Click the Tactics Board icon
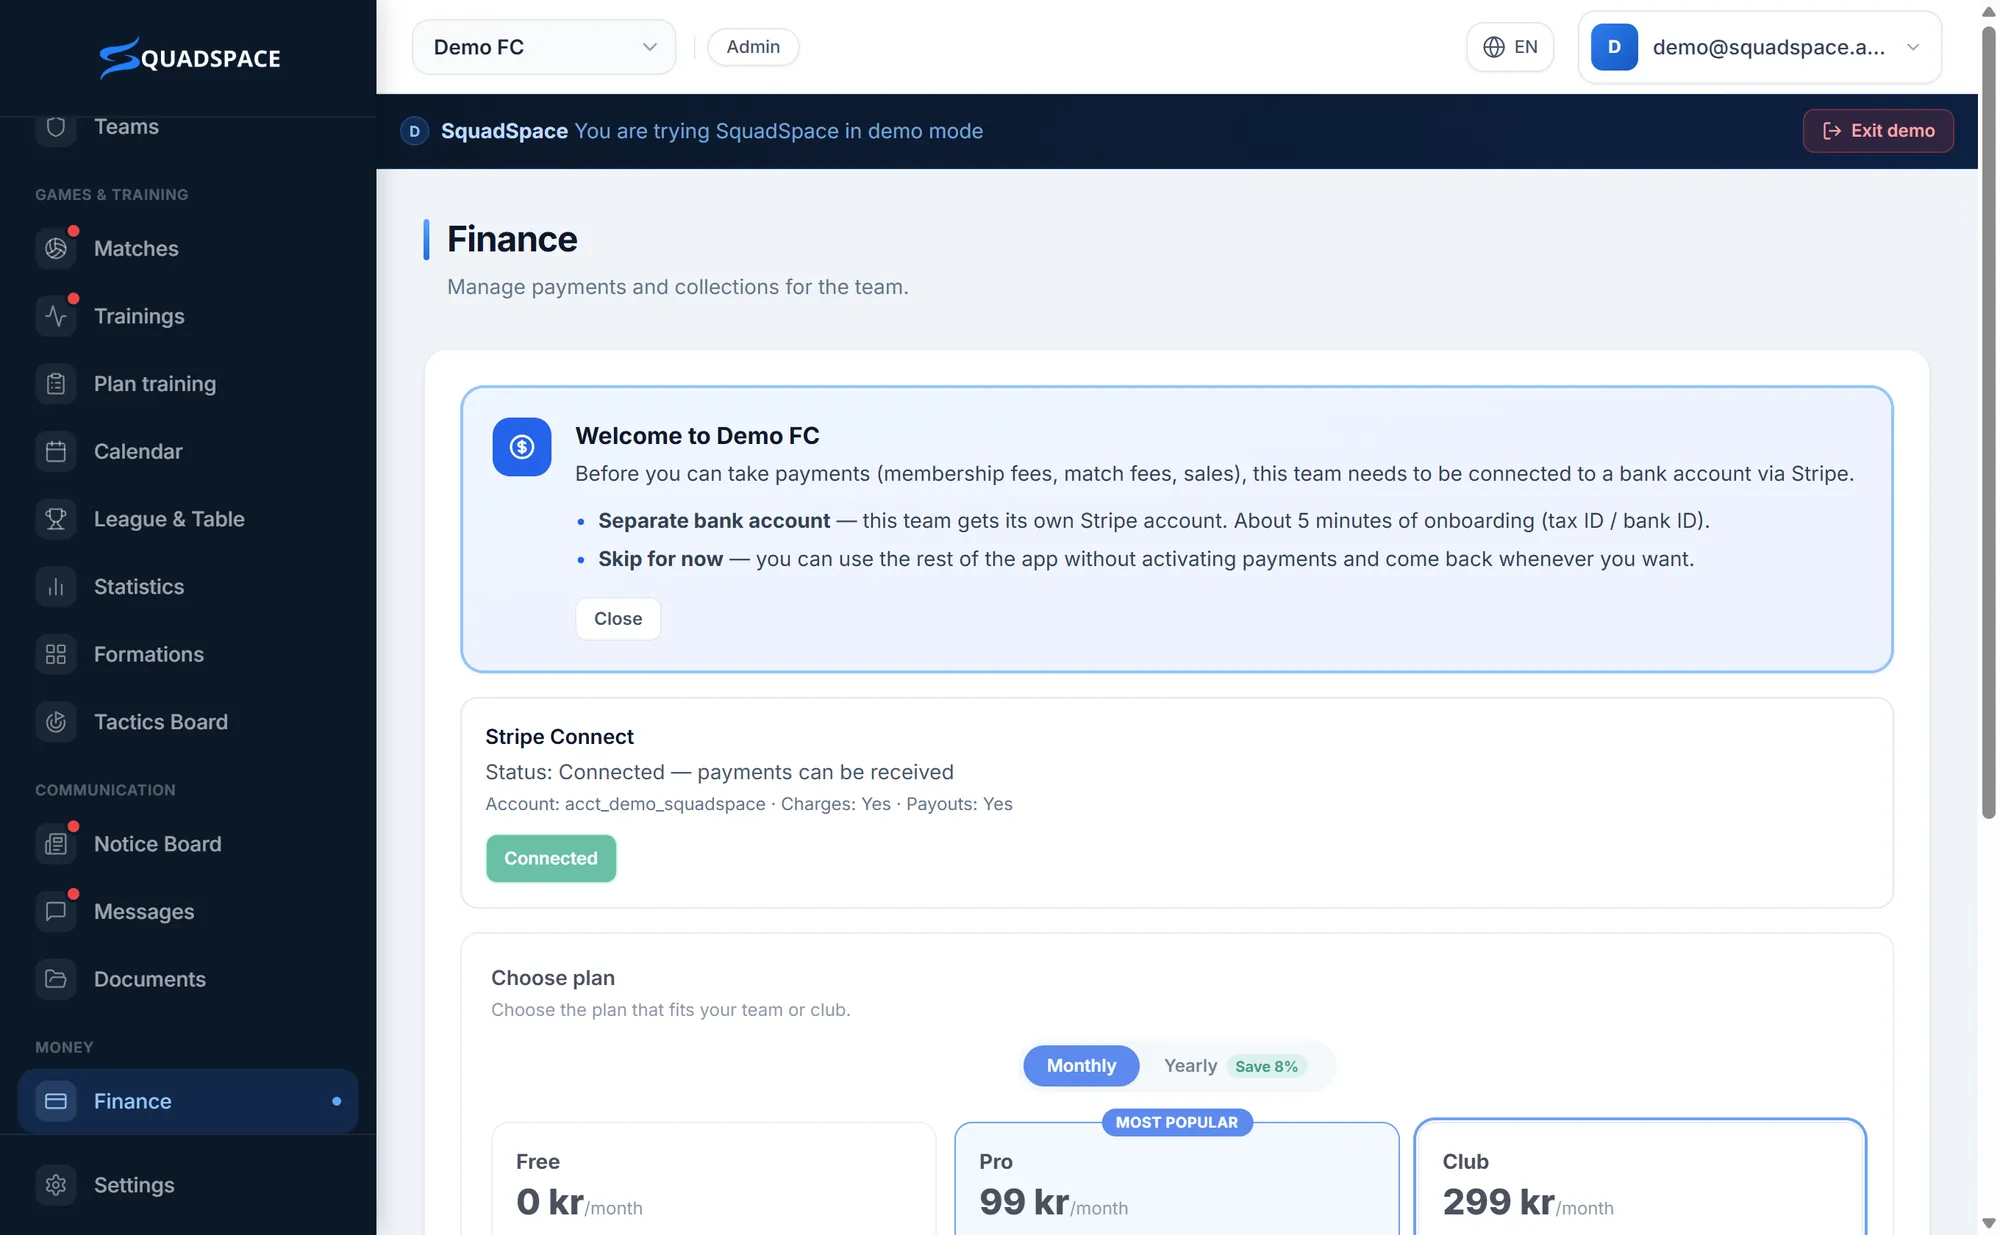Image resolution: width=2000 pixels, height=1235 pixels. pyautogui.click(x=56, y=722)
